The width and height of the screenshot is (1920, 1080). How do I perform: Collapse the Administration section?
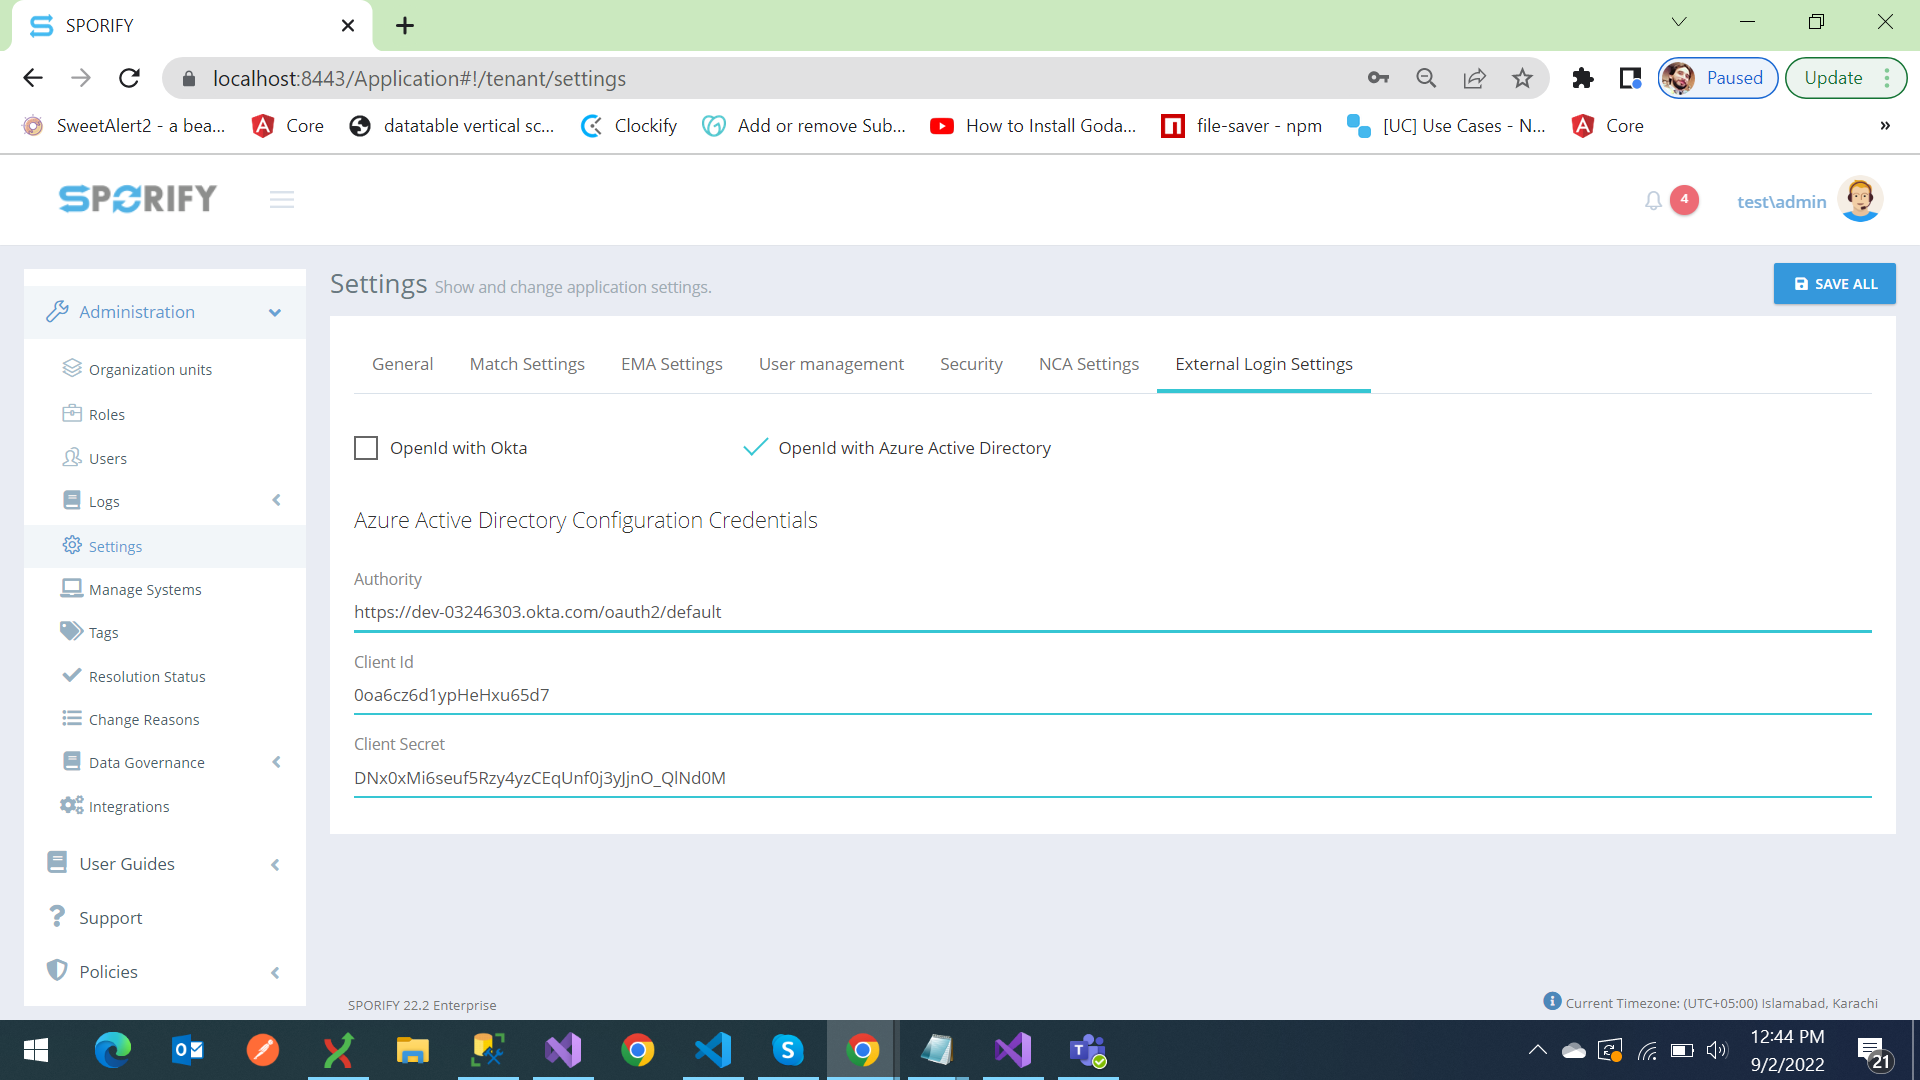pyautogui.click(x=274, y=312)
